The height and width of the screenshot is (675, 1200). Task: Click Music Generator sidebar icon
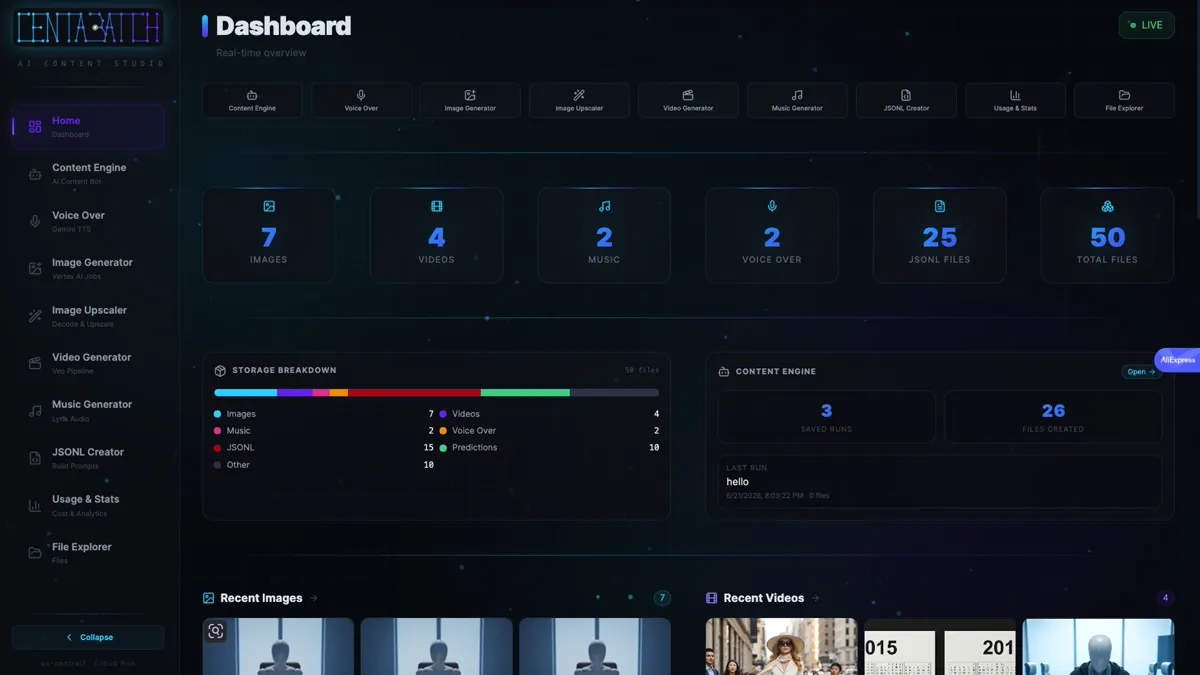click(35, 411)
